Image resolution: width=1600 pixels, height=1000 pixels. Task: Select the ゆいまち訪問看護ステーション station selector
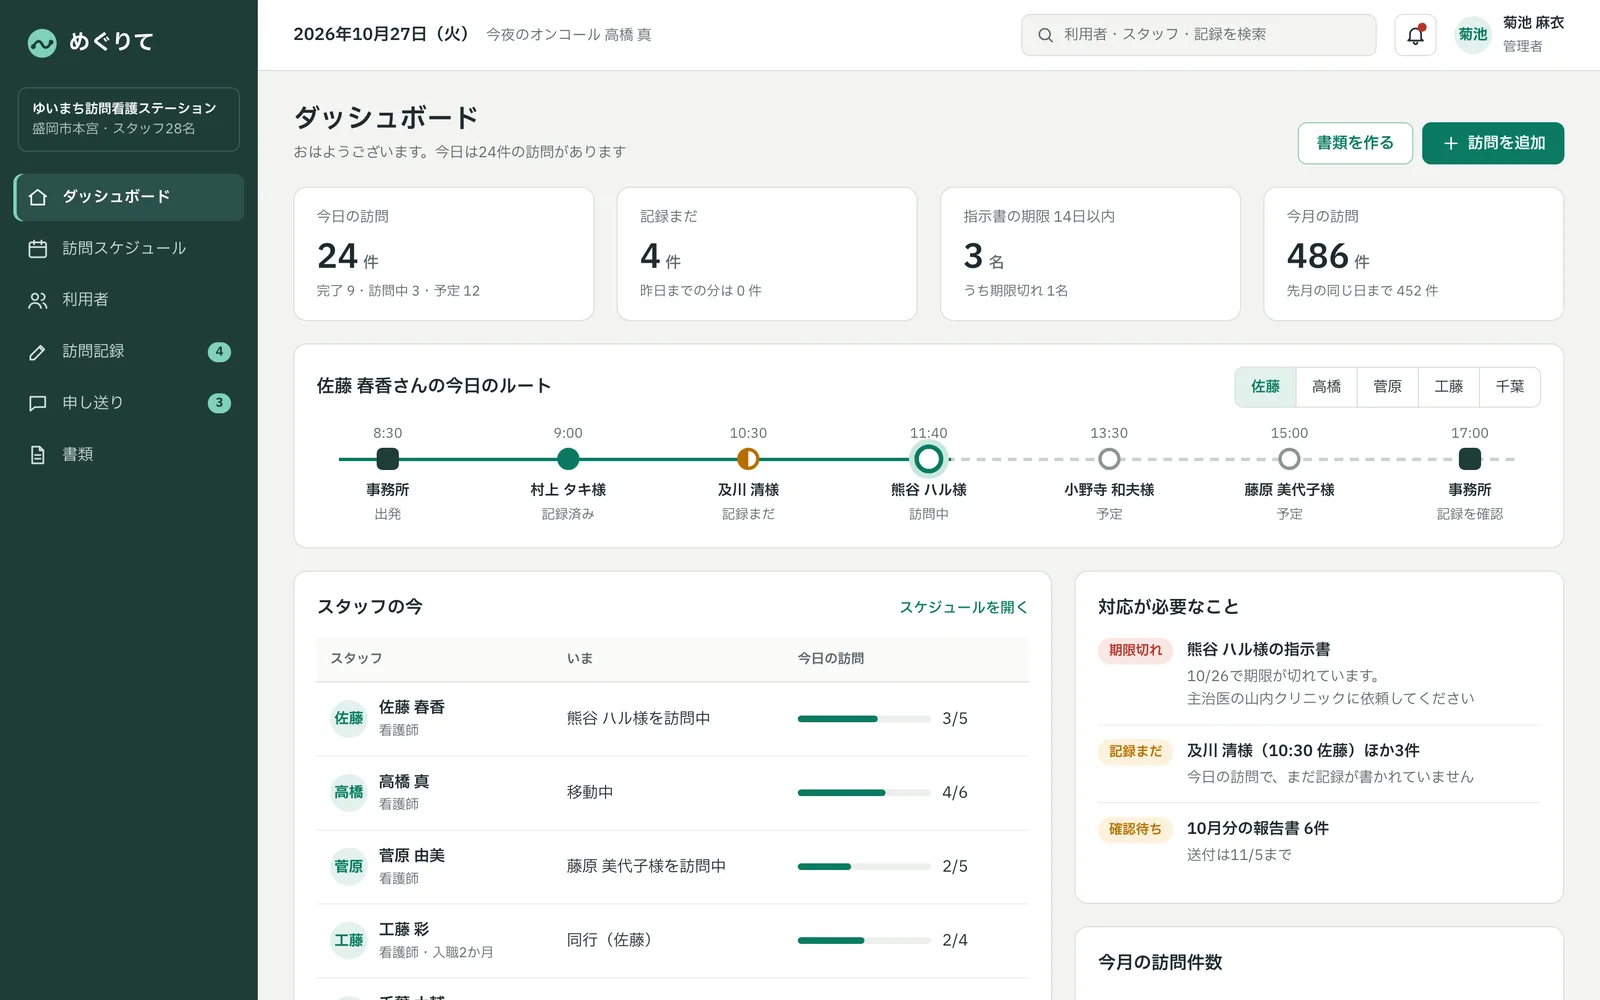point(129,119)
